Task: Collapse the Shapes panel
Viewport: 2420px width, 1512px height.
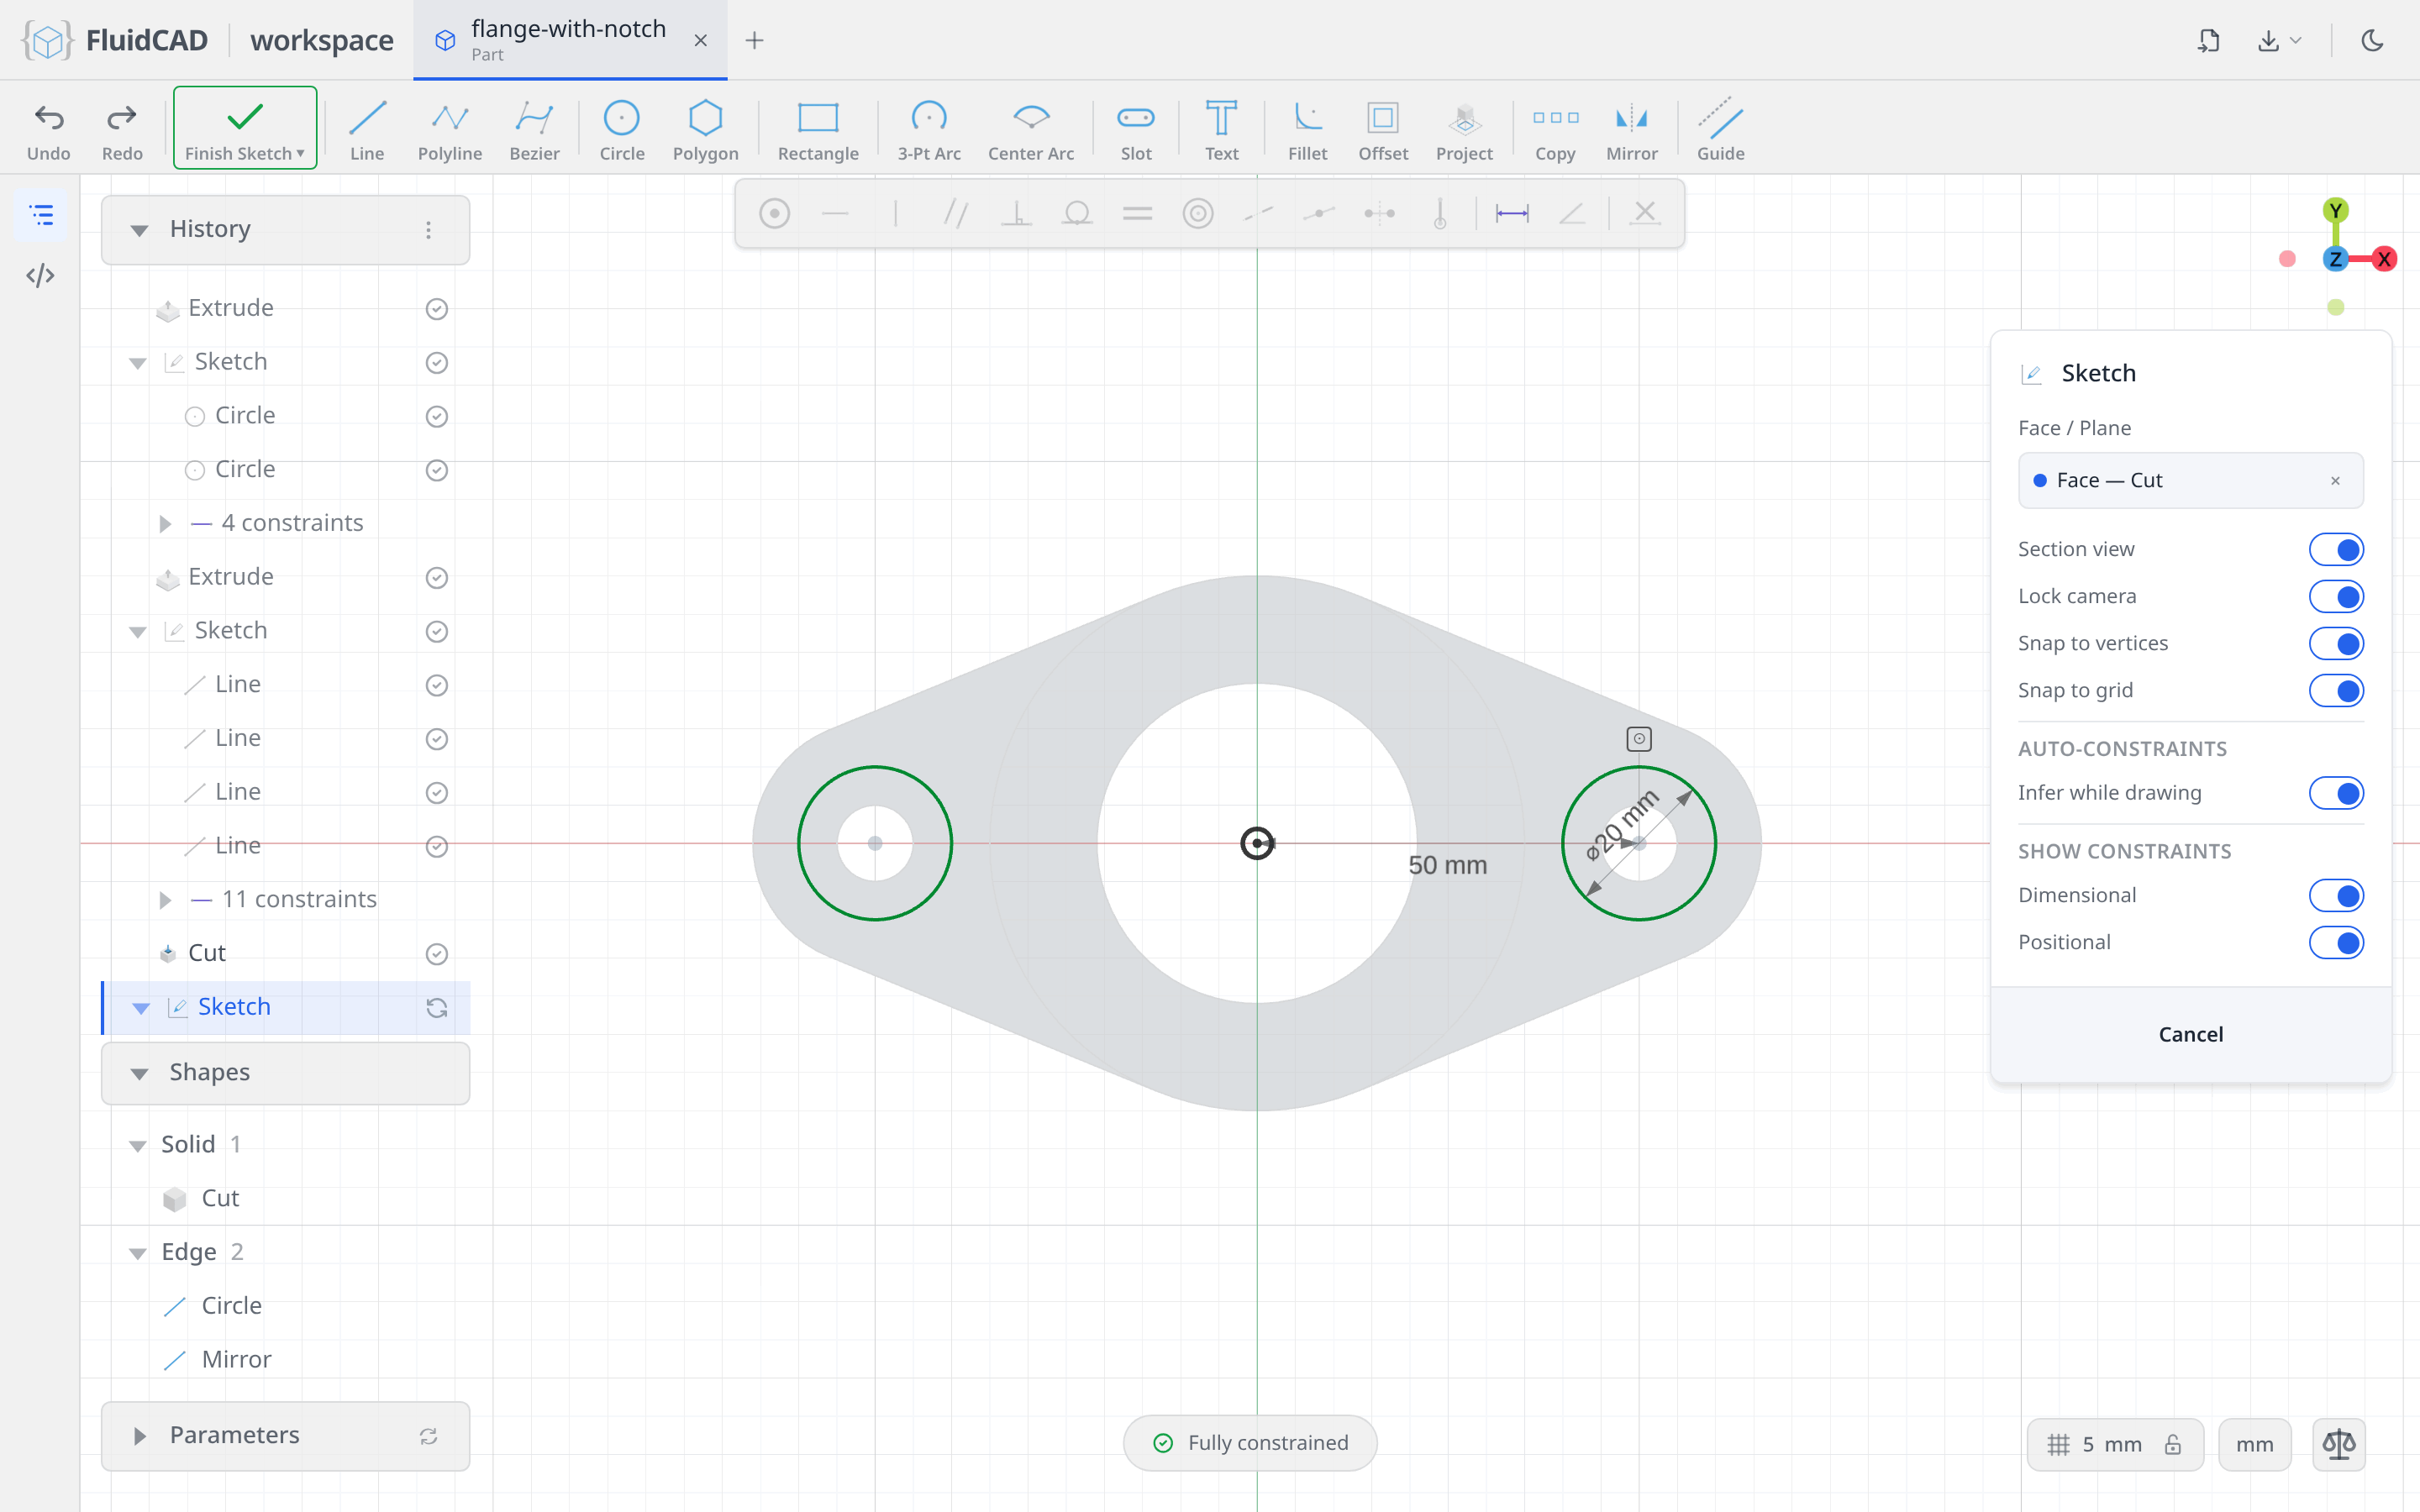Action: point(139,1073)
